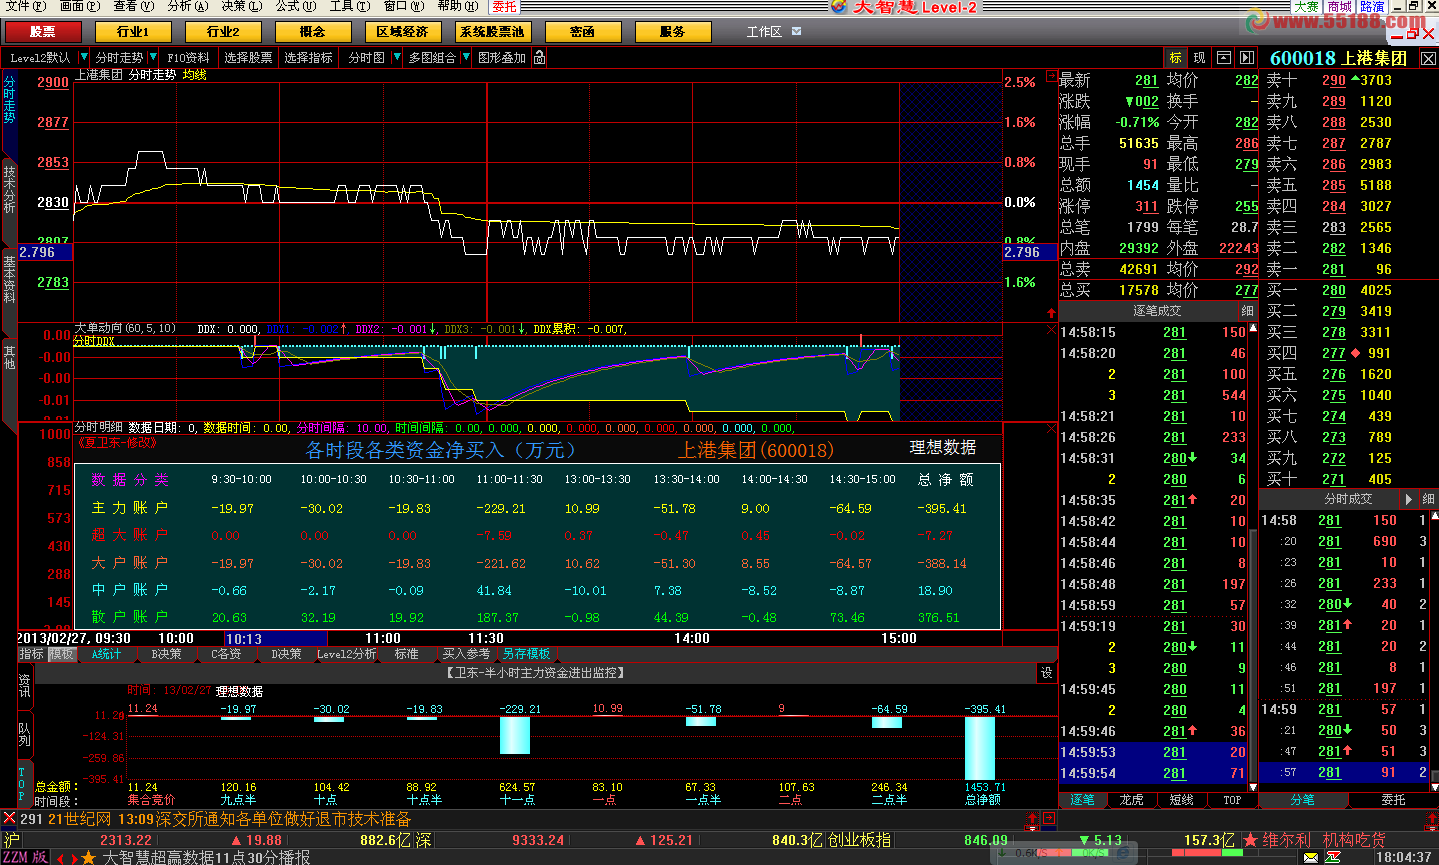Viewport: 1439px width, 865px height.
Task: Click the ZZM版 icon in the status bar
Action: [x=25, y=857]
